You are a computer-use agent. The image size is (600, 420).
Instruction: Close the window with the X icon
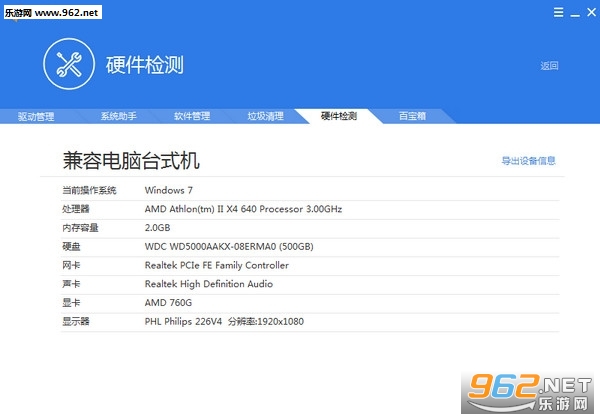[592, 12]
